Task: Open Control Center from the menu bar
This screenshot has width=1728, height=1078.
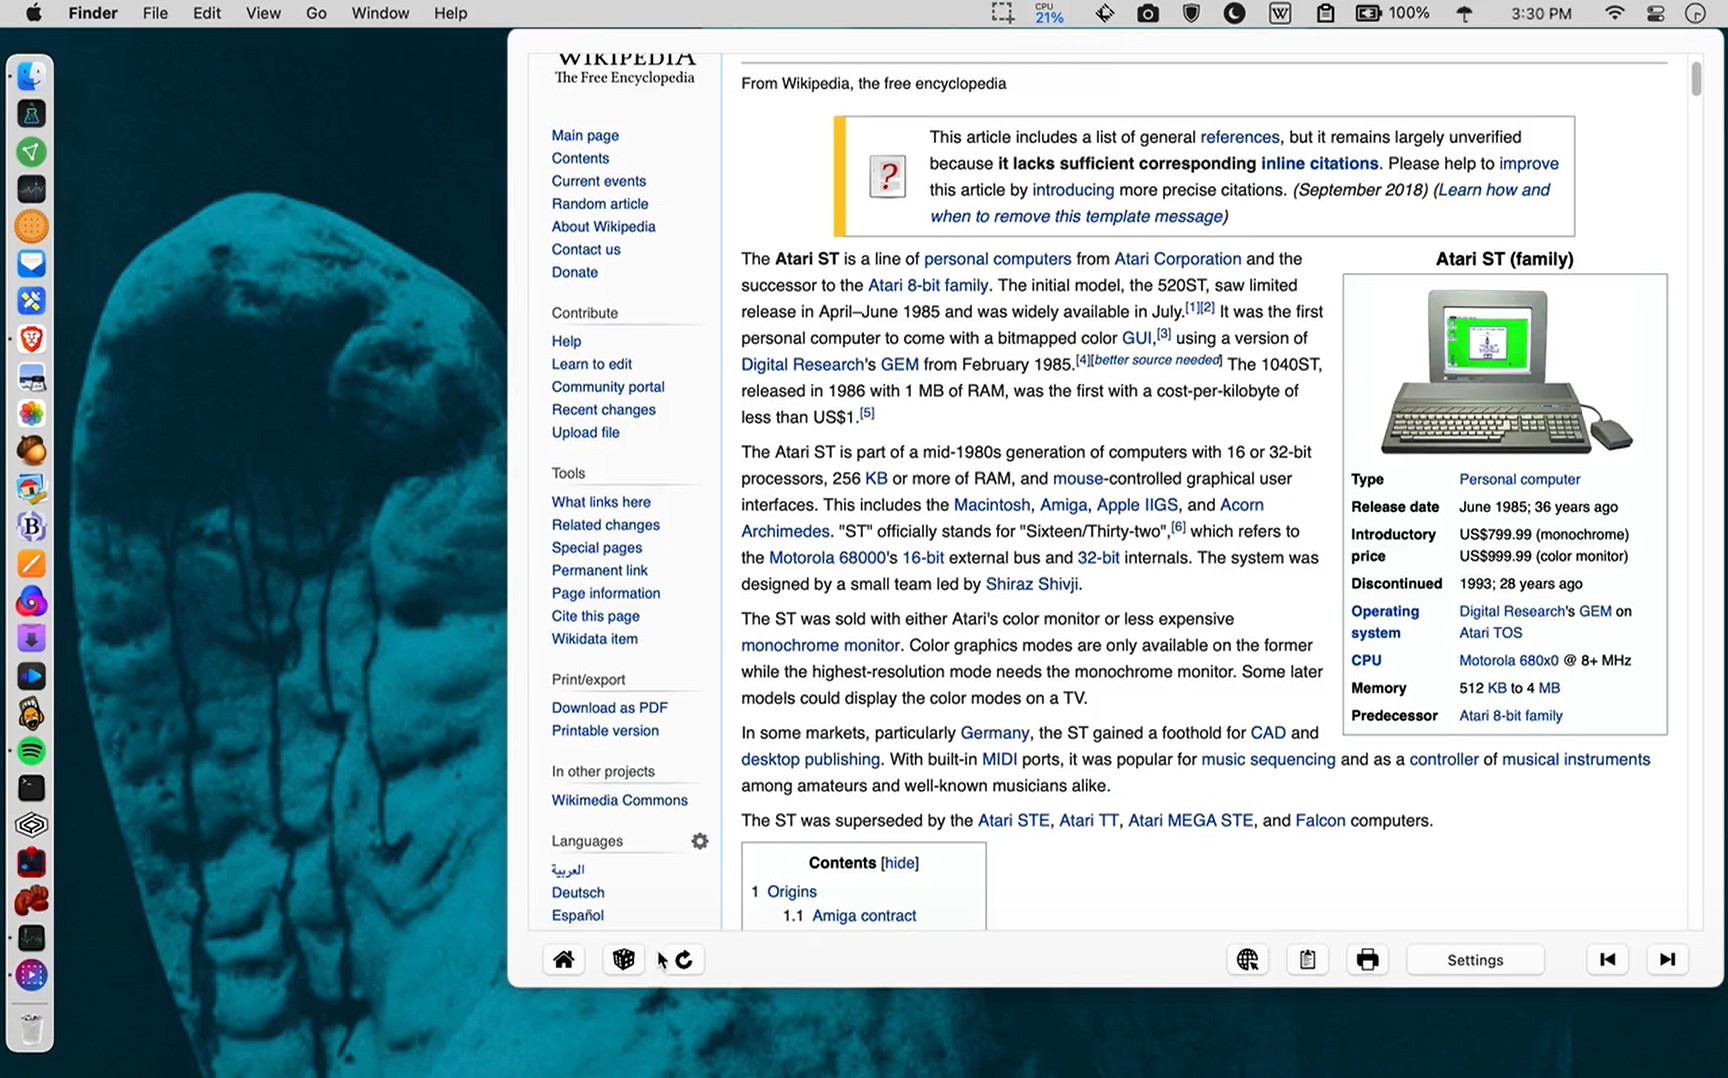Action: (x=1655, y=13)
